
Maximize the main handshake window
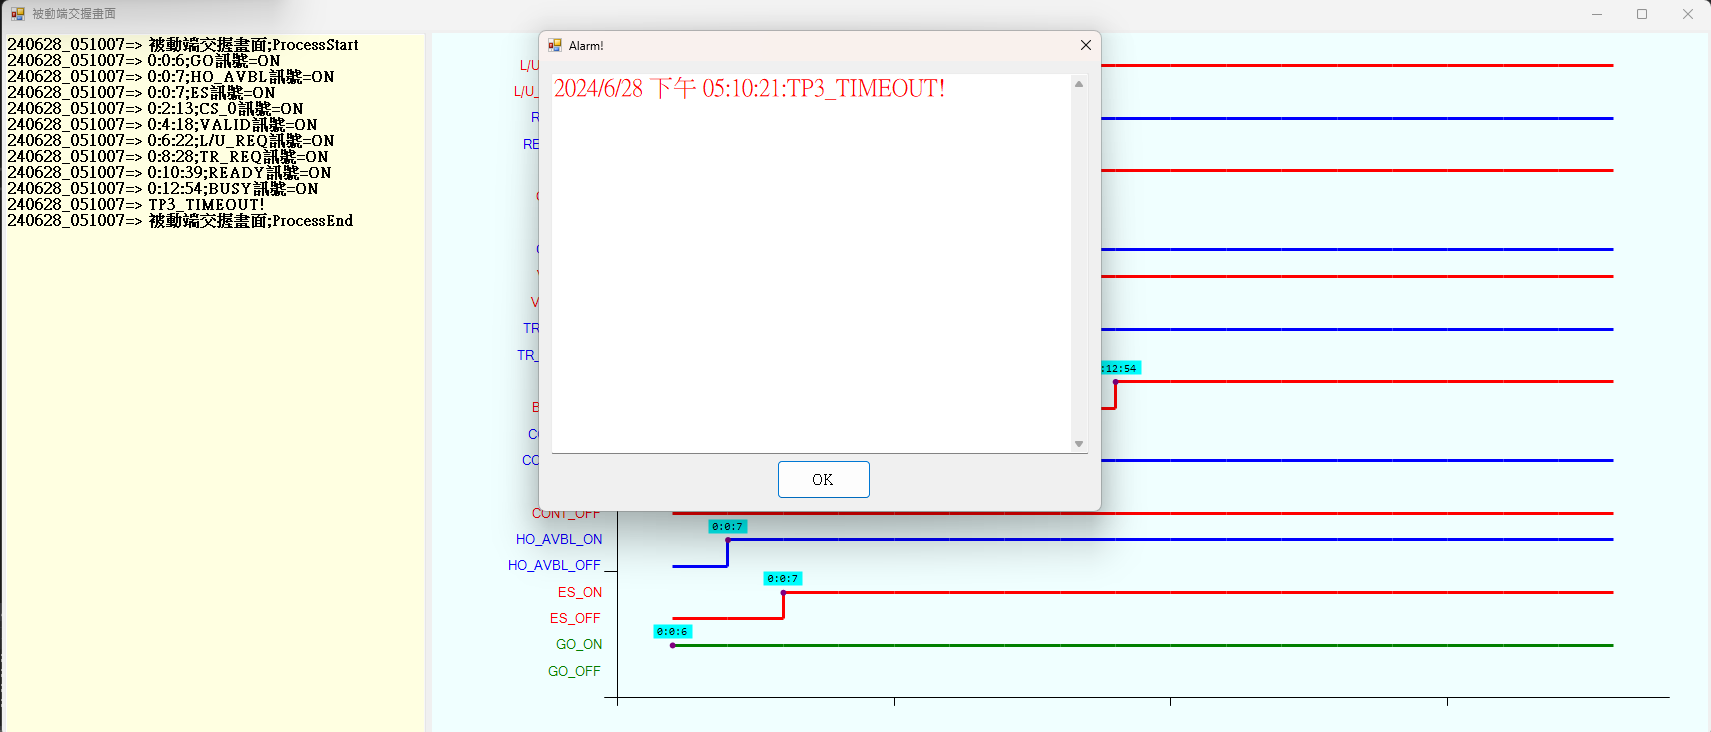click(1642, 14)
